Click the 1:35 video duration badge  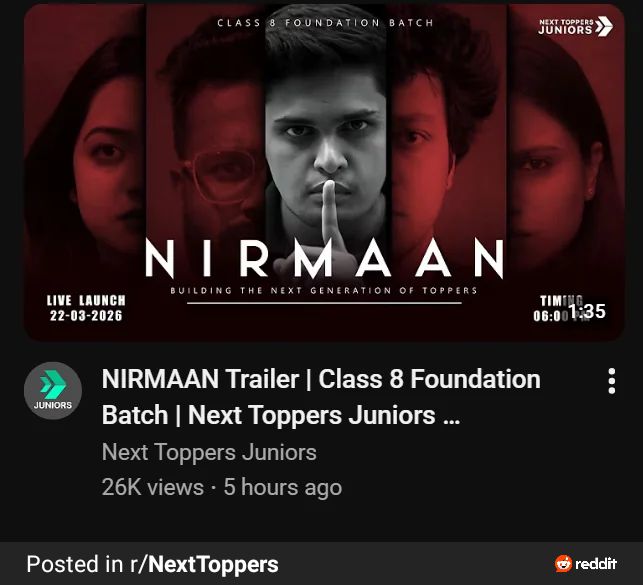(587, 311)
